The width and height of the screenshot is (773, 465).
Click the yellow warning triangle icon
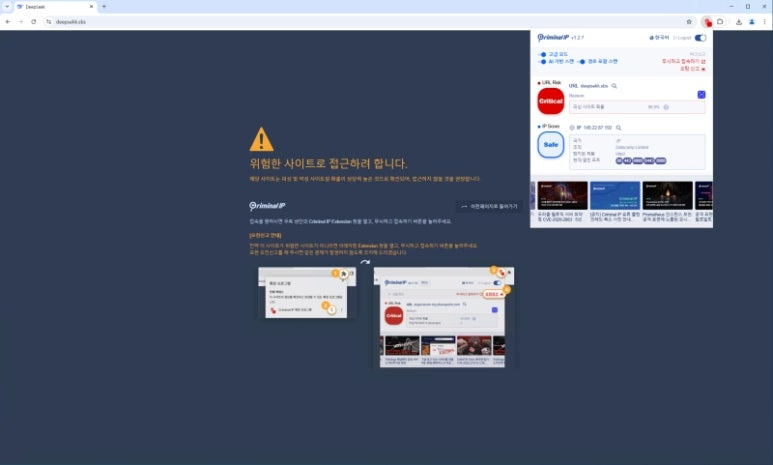[x=261, y=139]
